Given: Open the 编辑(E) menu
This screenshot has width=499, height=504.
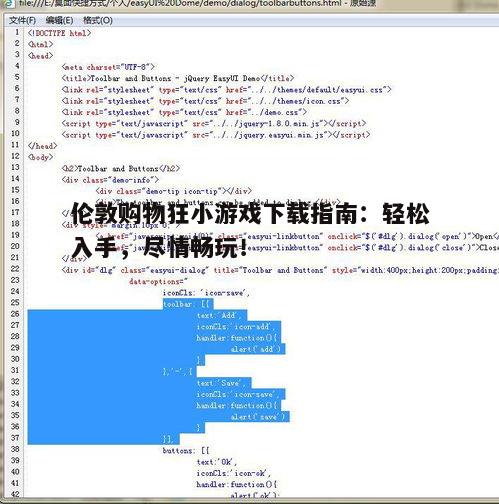Looking at the screenshot, I should point(59,20).
